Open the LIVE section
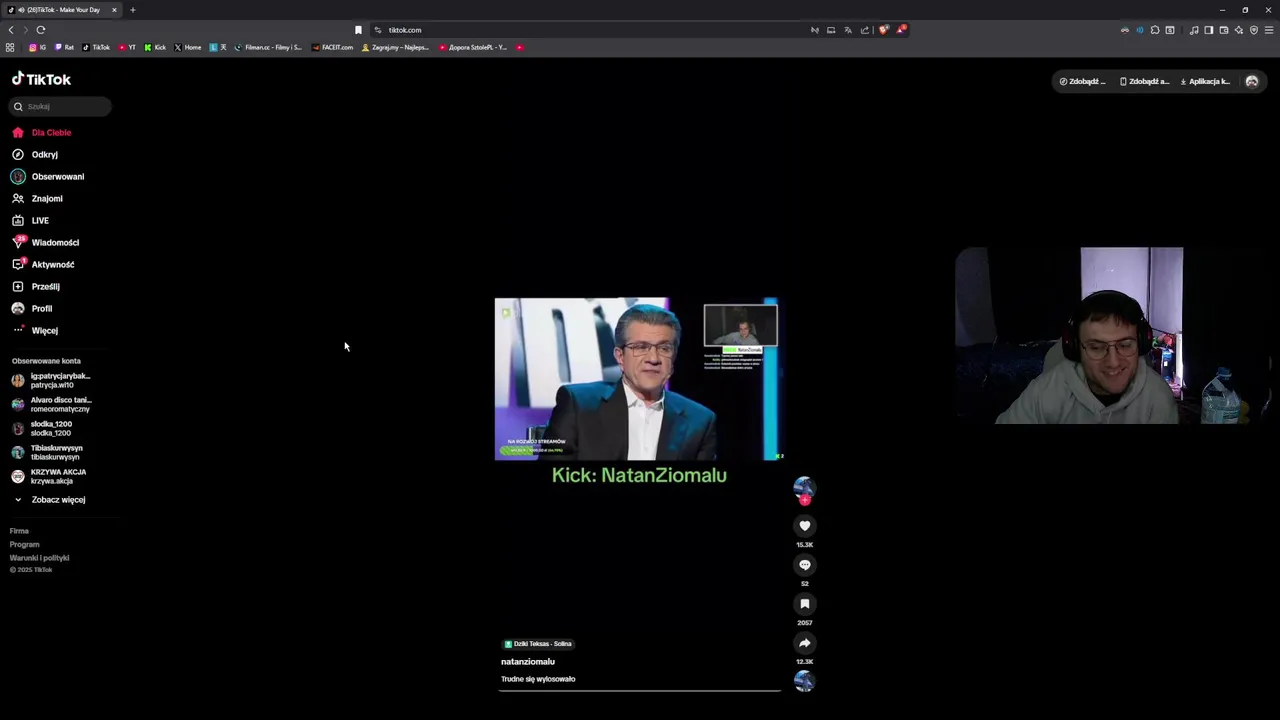The height and width of the screenshot is (720, 1280). coord(30,220)
